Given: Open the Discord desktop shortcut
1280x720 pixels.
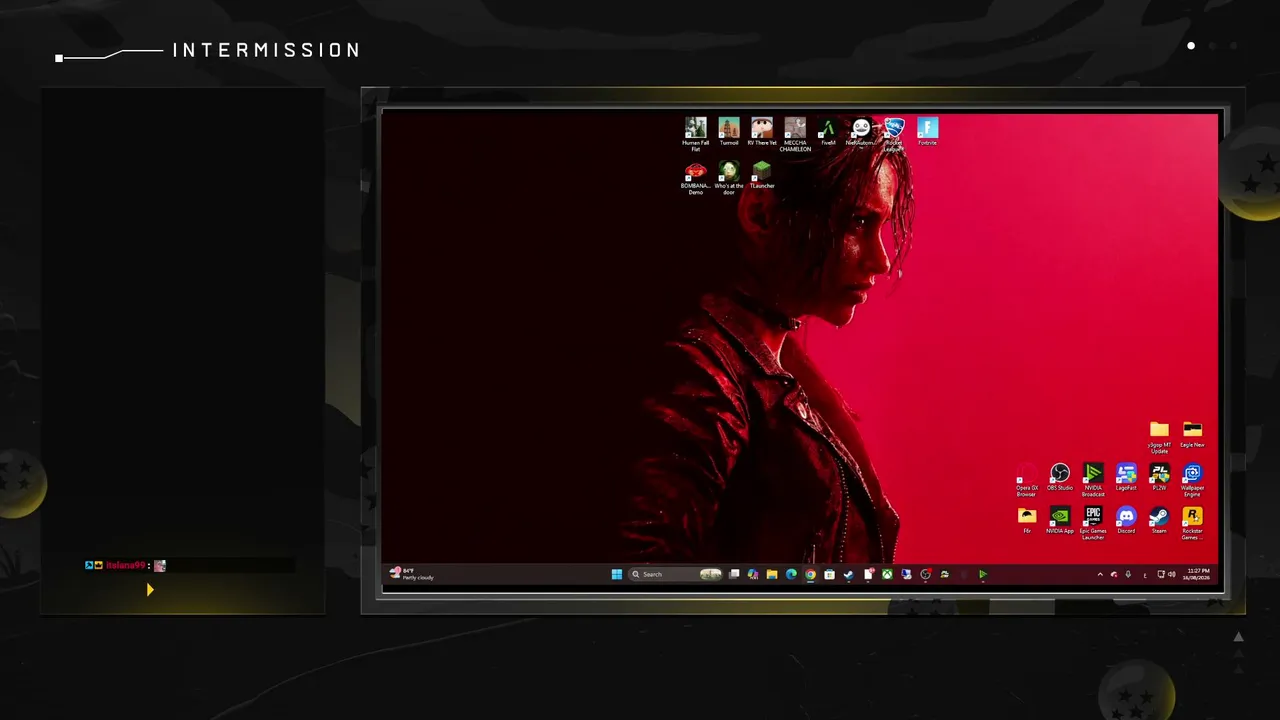Looking at the screenshot, I should 1126,520.
